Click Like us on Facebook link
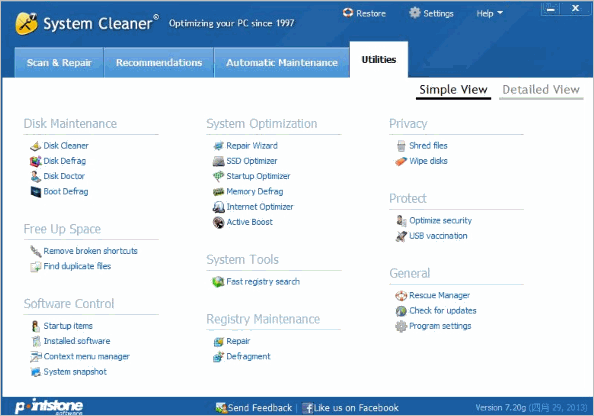 tap(350, 408)
